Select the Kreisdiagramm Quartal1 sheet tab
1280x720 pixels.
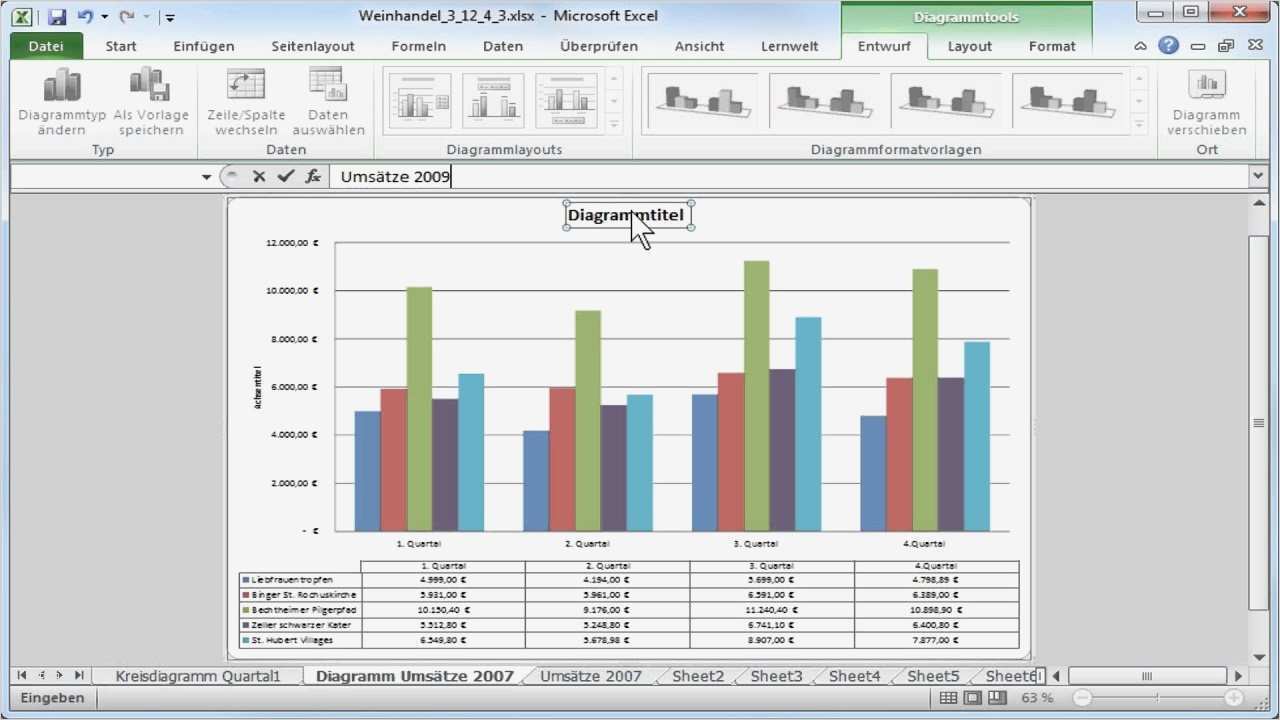coord(200,675)
